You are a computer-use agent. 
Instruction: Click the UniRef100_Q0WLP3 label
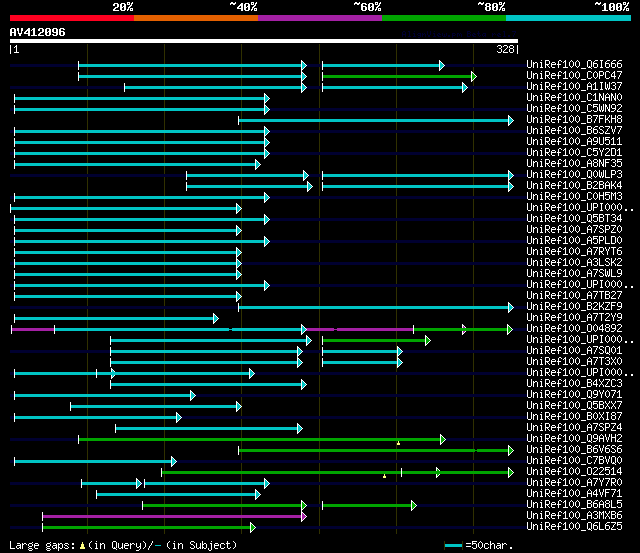click(574, 175)
